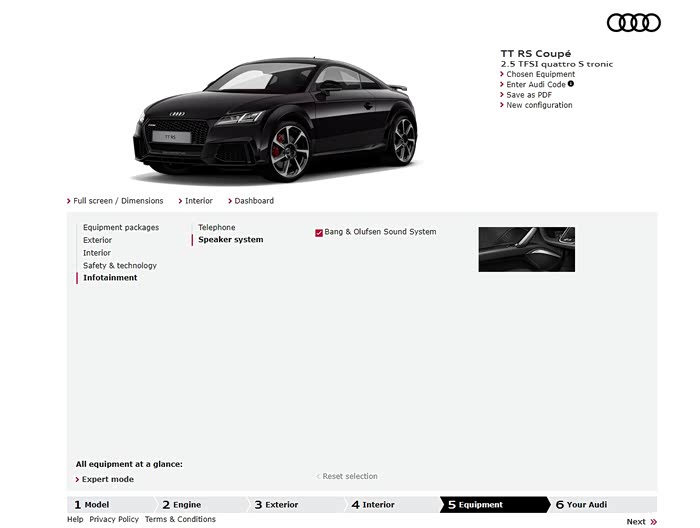The image size is (700, 528).
Task: Click the Bang & Olufsen speaker thumbnail
Action: 526,249
